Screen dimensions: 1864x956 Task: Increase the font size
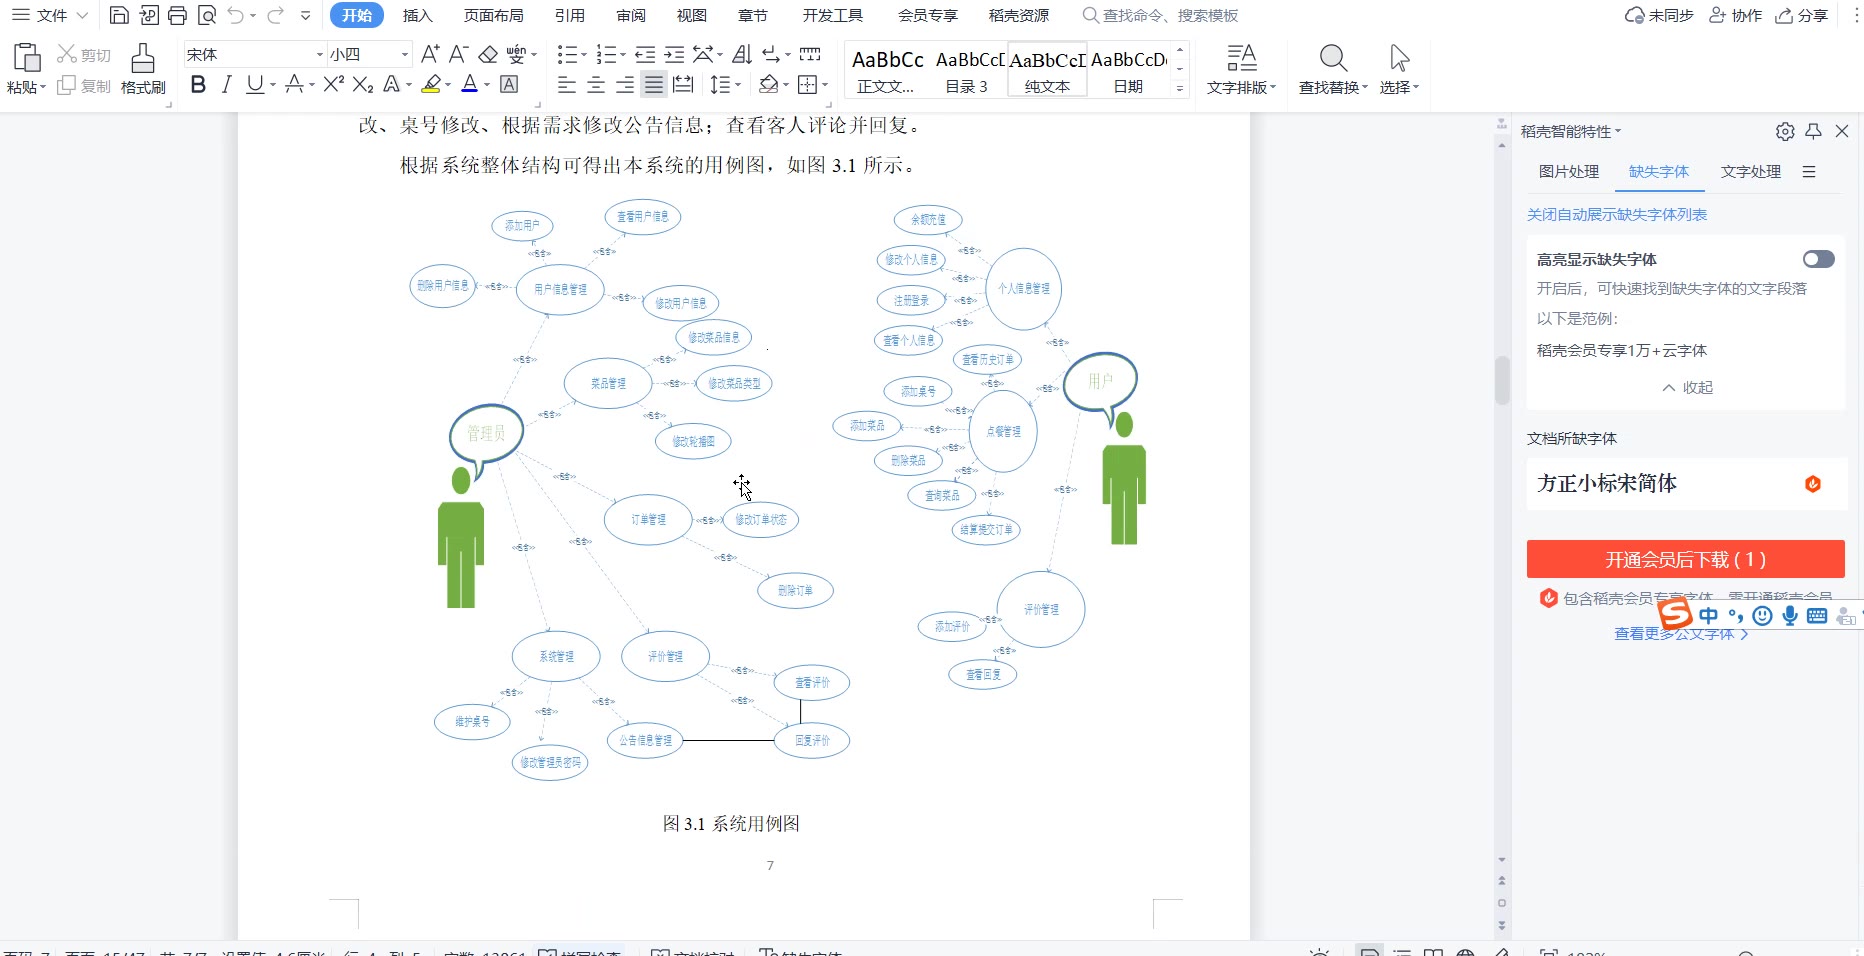(430, 54)
